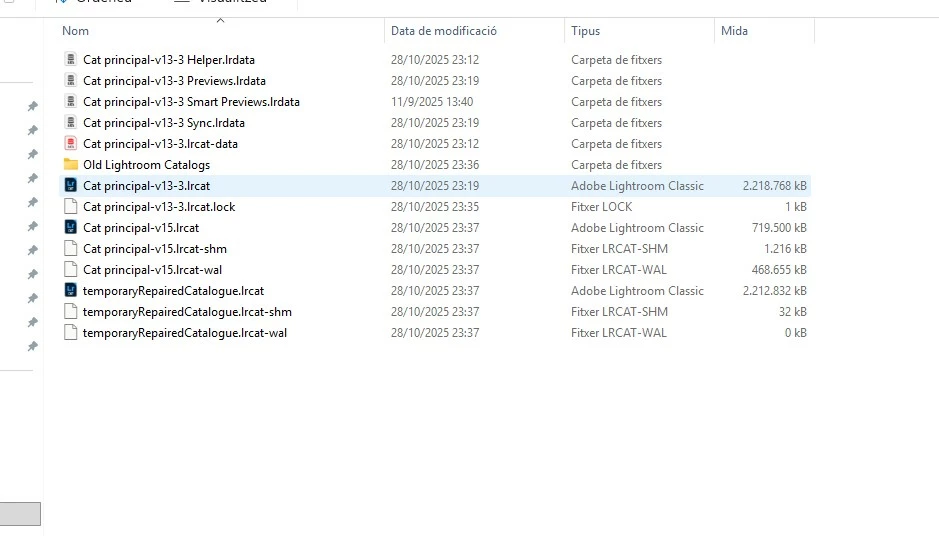The width and height of the screenshot is (939, 536).
Task: Select file name Cat principal-v13-3 Previews.lrdata
Action: [x=174, y=80]
